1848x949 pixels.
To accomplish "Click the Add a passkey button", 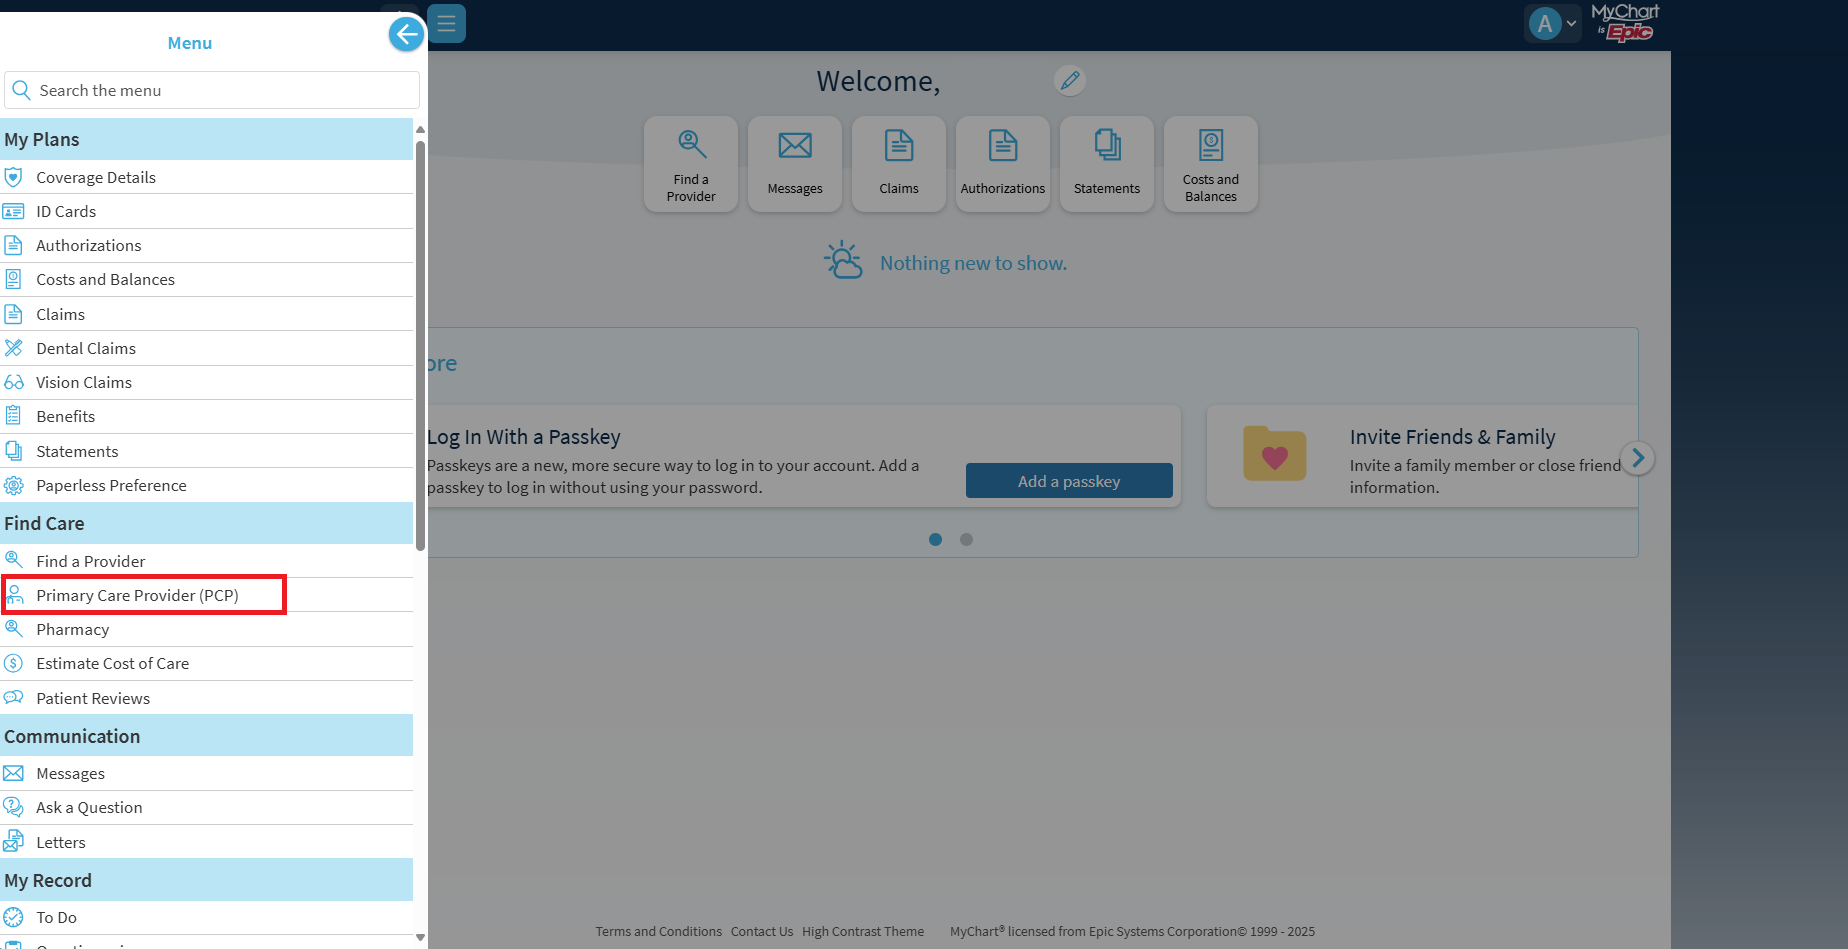I will [x=1068, y=481].
